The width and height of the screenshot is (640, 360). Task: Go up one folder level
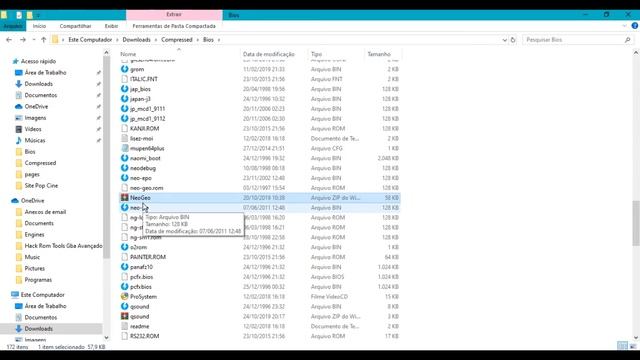[44, 40]
